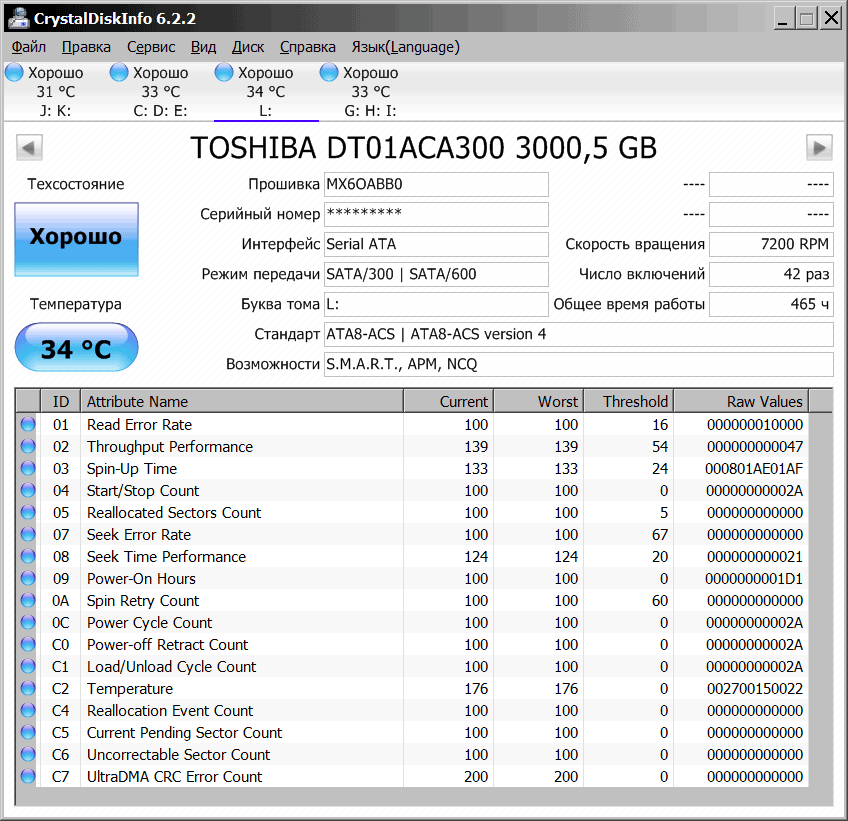The height and width of the screenshot is (821, 848).
Task: Open the Диск menu
Action: 248,47
